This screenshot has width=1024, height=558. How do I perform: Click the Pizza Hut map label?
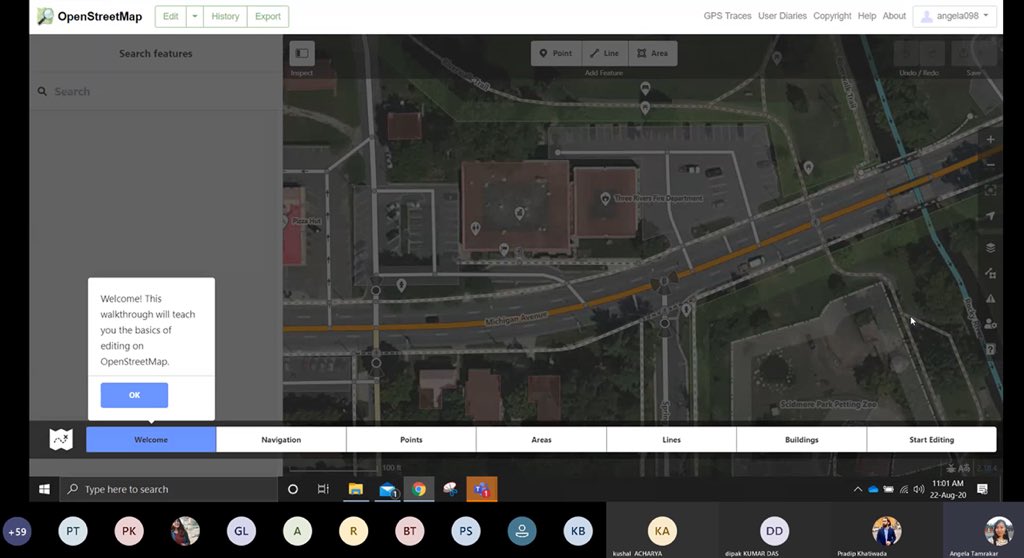pyautogui.click(x=306, y=222)
